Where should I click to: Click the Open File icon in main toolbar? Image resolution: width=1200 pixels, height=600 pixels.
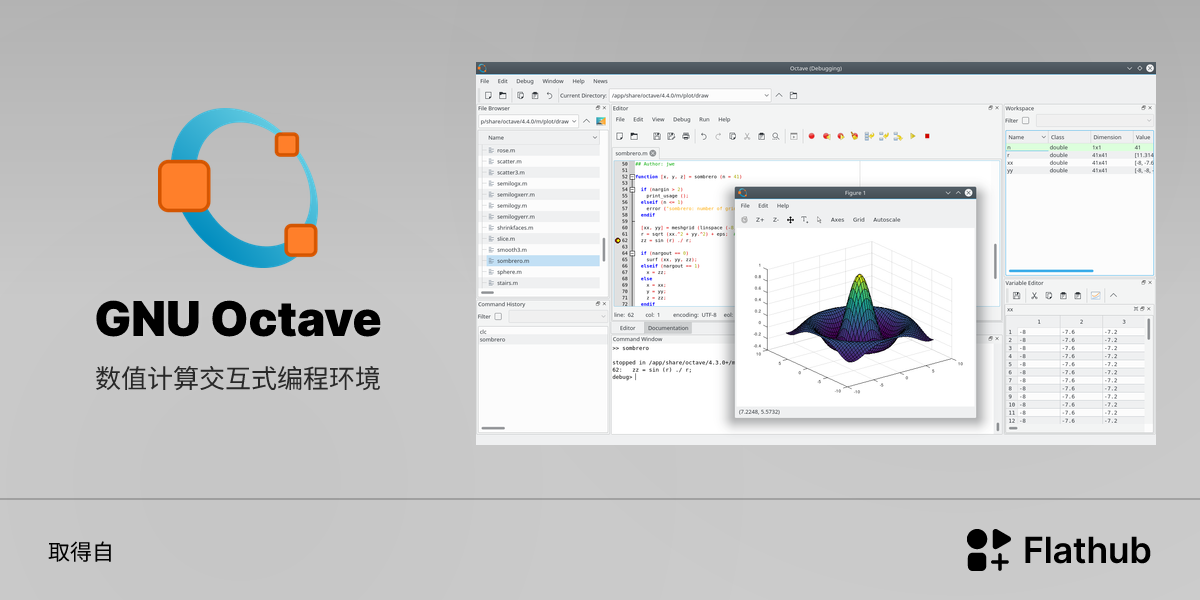pos(502,96)
